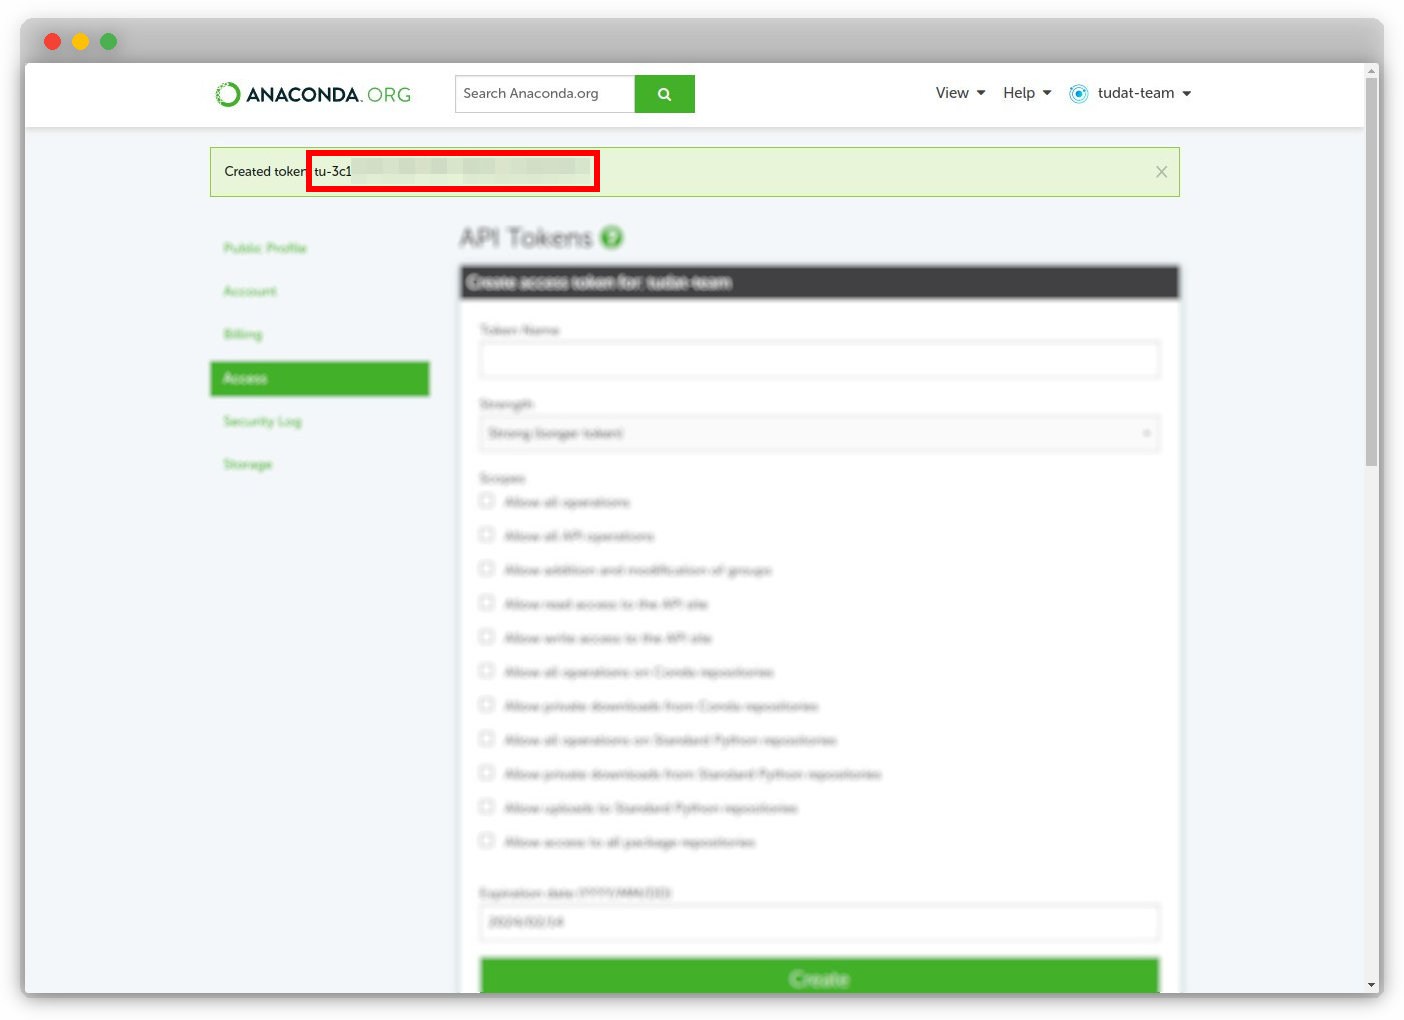Screen dimensions: 1404x1020
Task: Check private downloads from Standard Python repositories
Action: 487,773
